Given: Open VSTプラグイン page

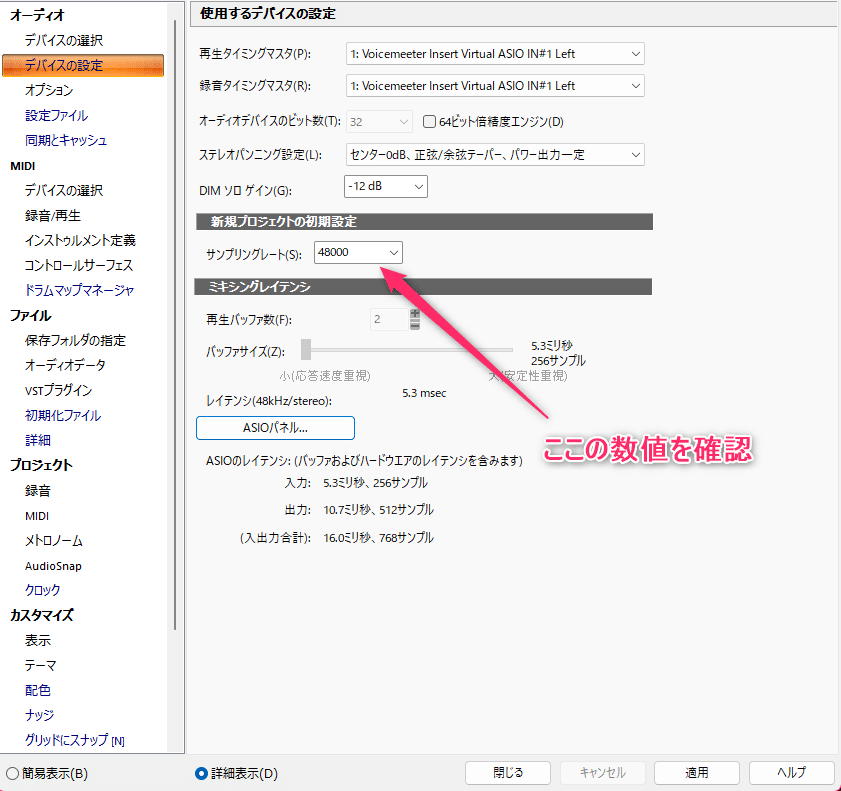Looking at the screenshot, I should pos(58,390).
